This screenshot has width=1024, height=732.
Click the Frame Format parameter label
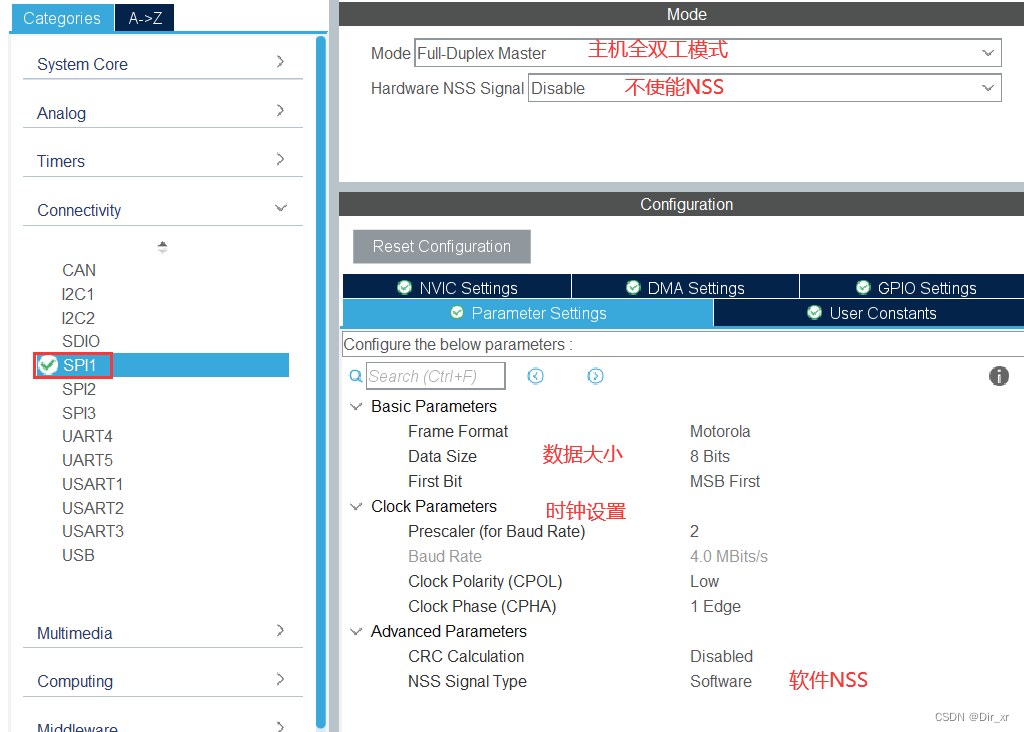(458, 432)
